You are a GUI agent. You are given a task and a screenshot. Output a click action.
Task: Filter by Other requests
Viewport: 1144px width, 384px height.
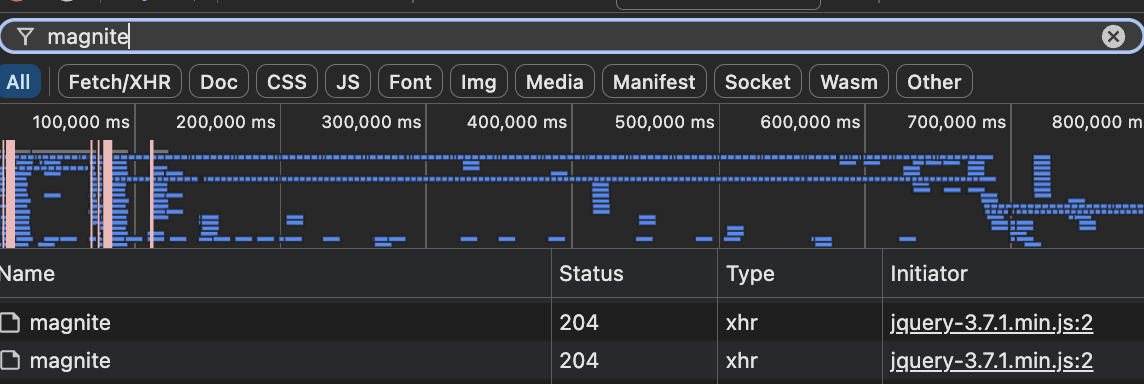(934, 82)
